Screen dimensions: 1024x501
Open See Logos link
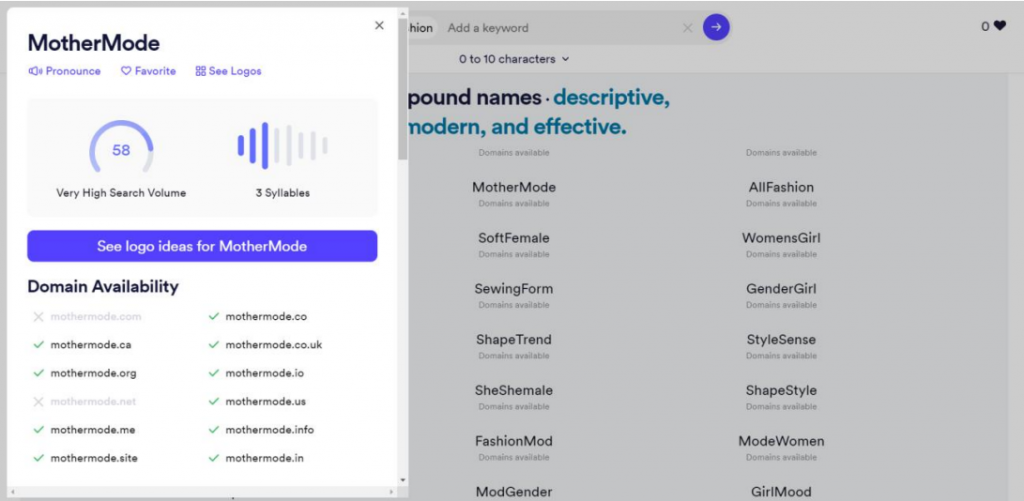[229, 71]
